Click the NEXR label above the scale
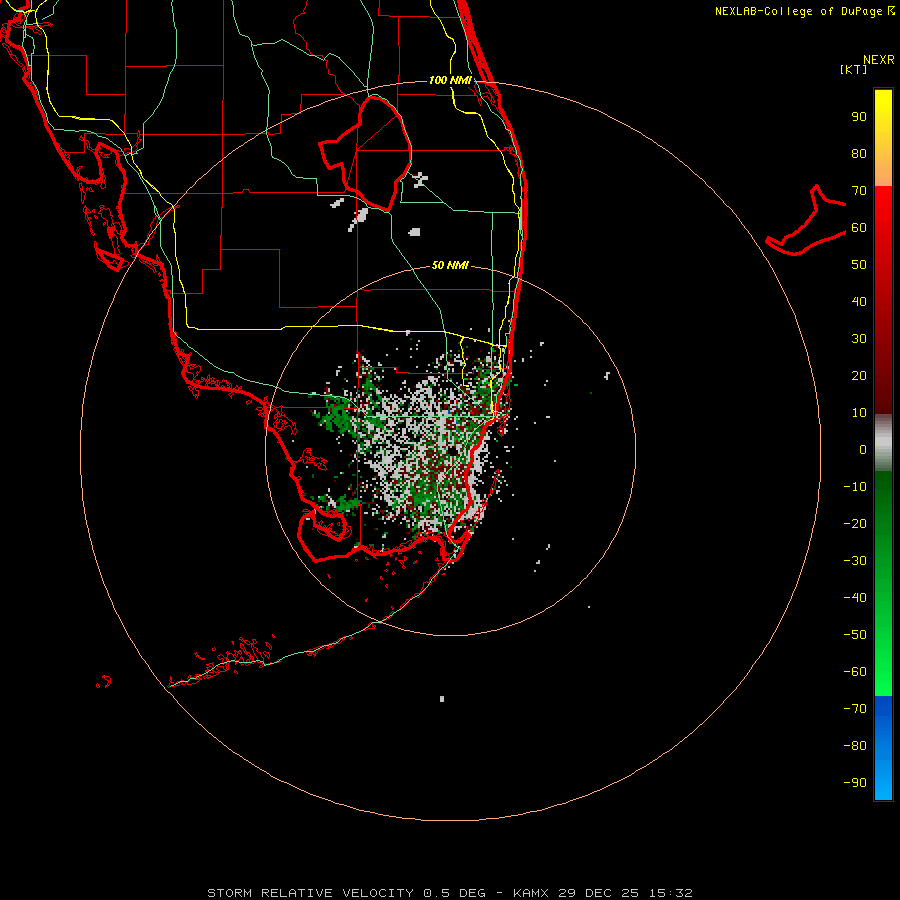This screenshot has width=900, height=900. coord(879,60)
